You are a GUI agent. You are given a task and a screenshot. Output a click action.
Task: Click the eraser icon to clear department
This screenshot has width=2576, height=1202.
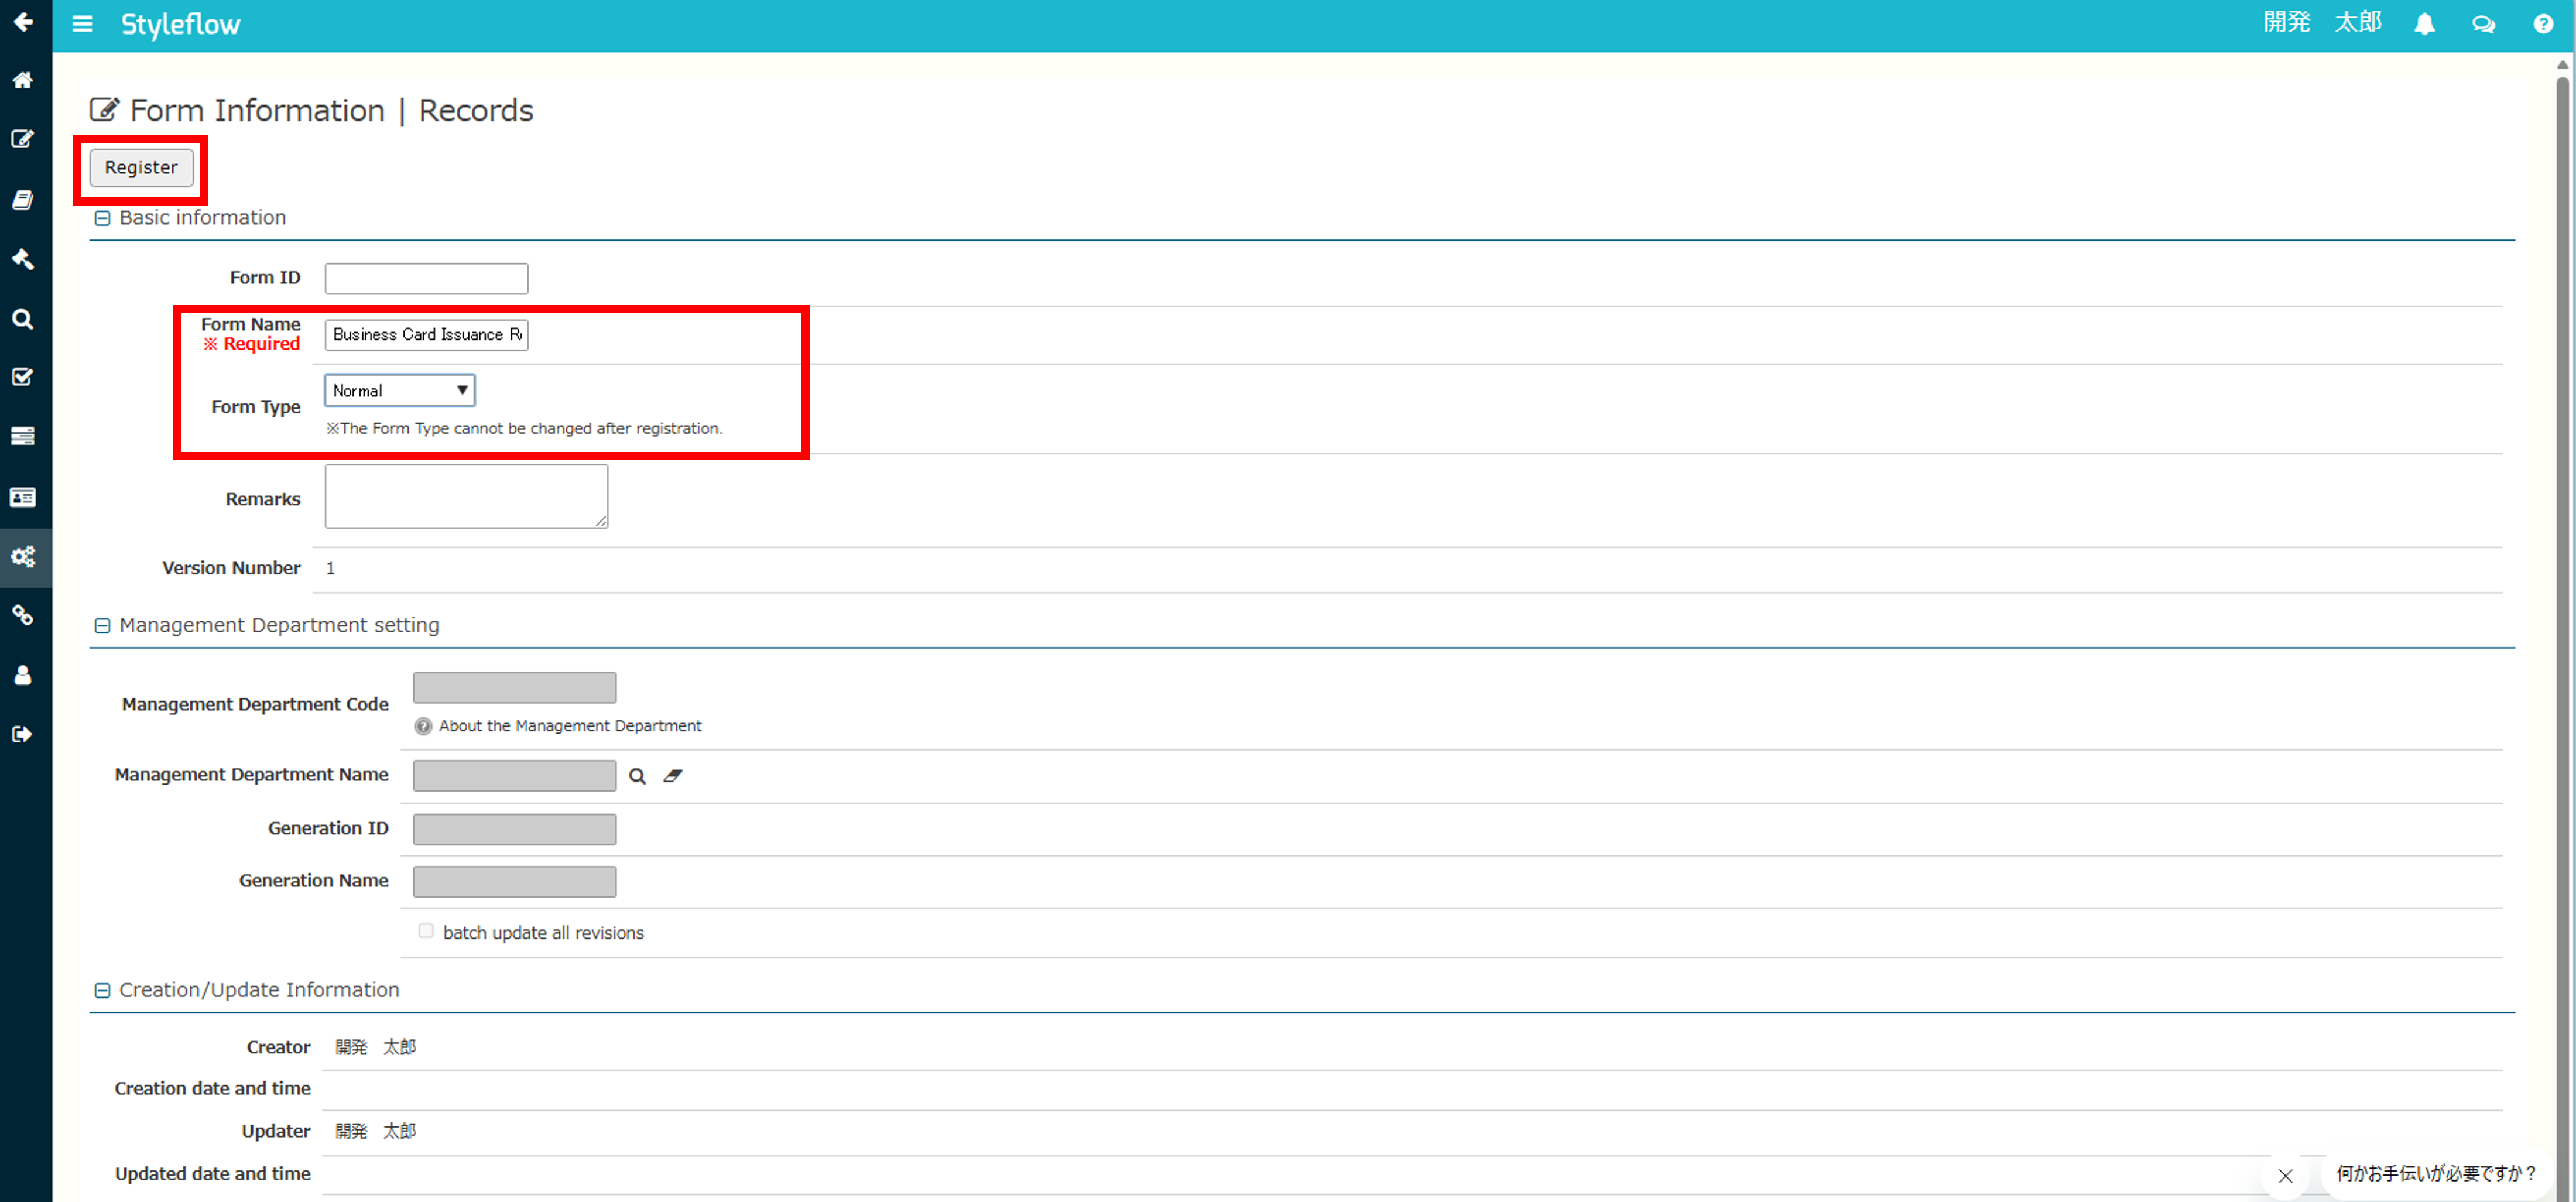[x=673, y=776]
